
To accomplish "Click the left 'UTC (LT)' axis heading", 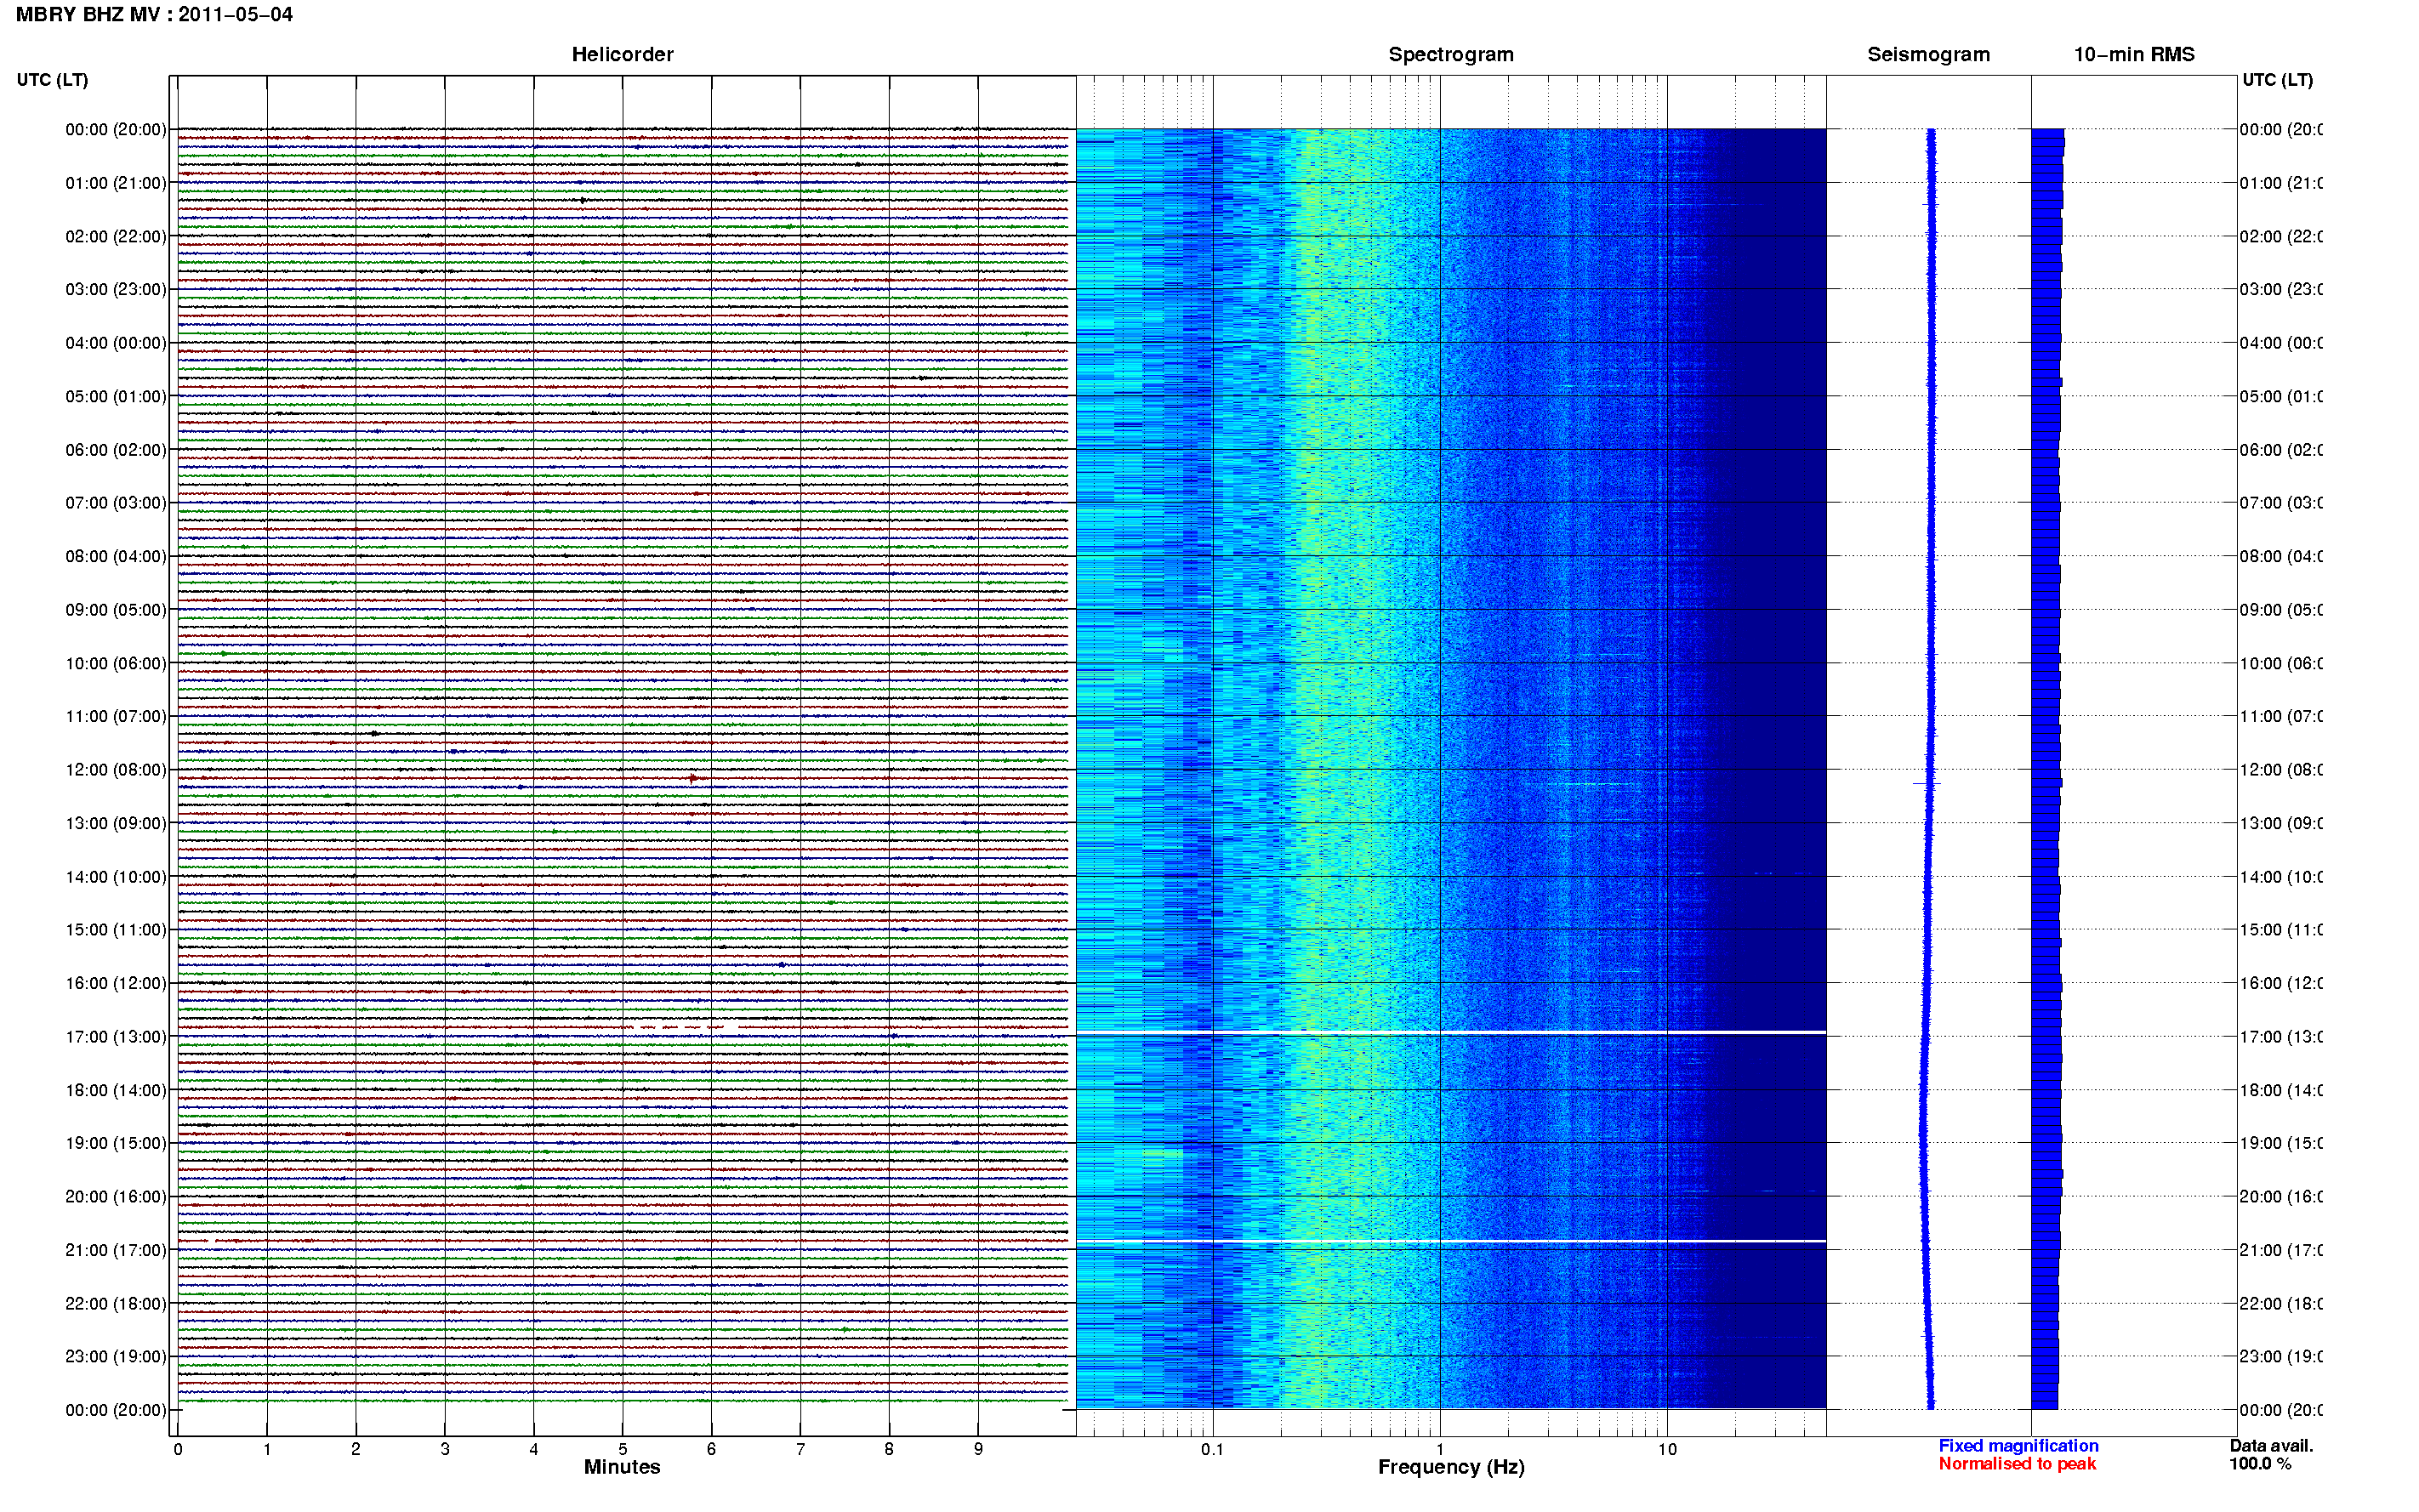I will point(52,80).
